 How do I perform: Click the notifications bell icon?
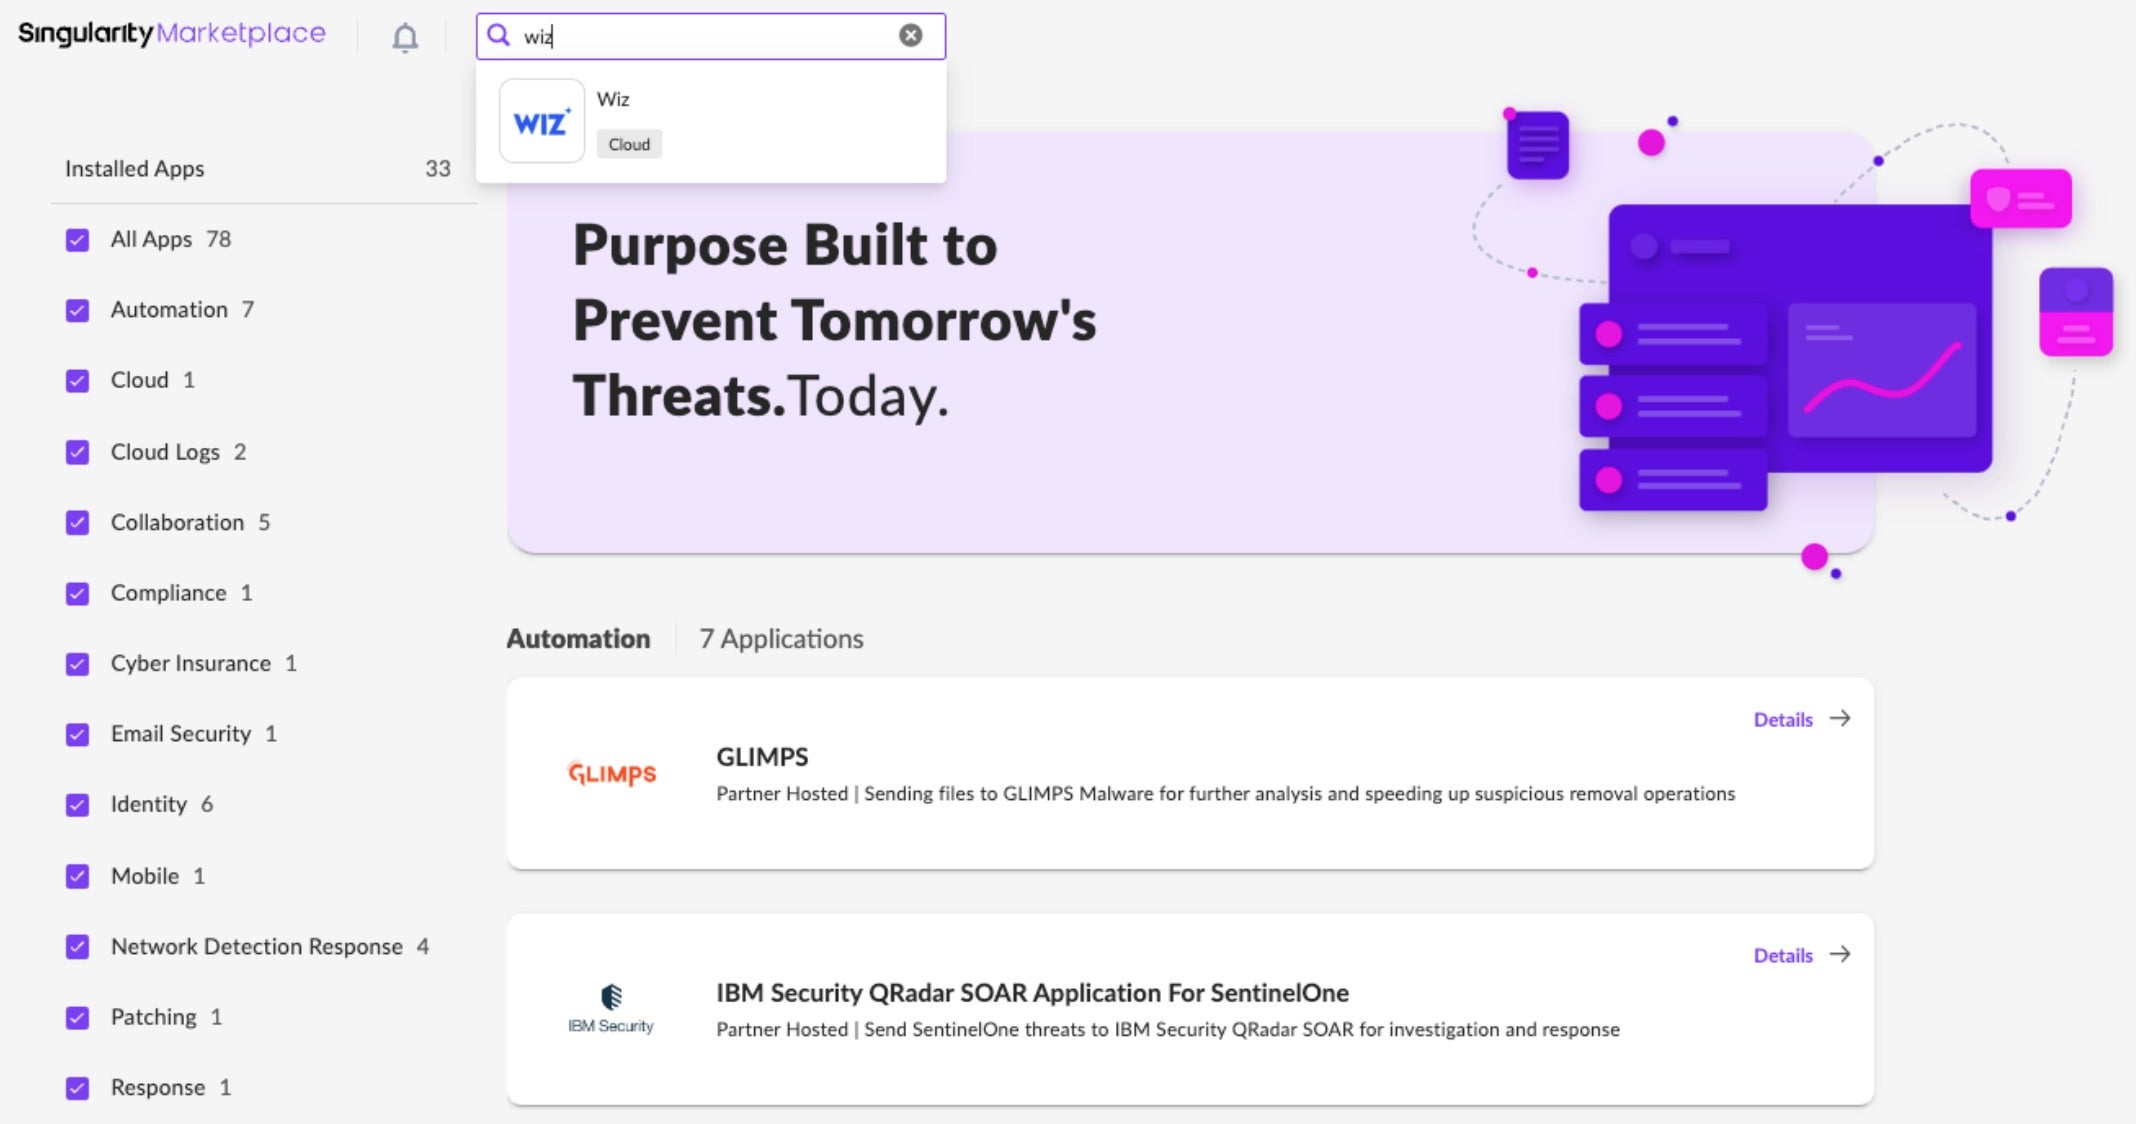405,38
